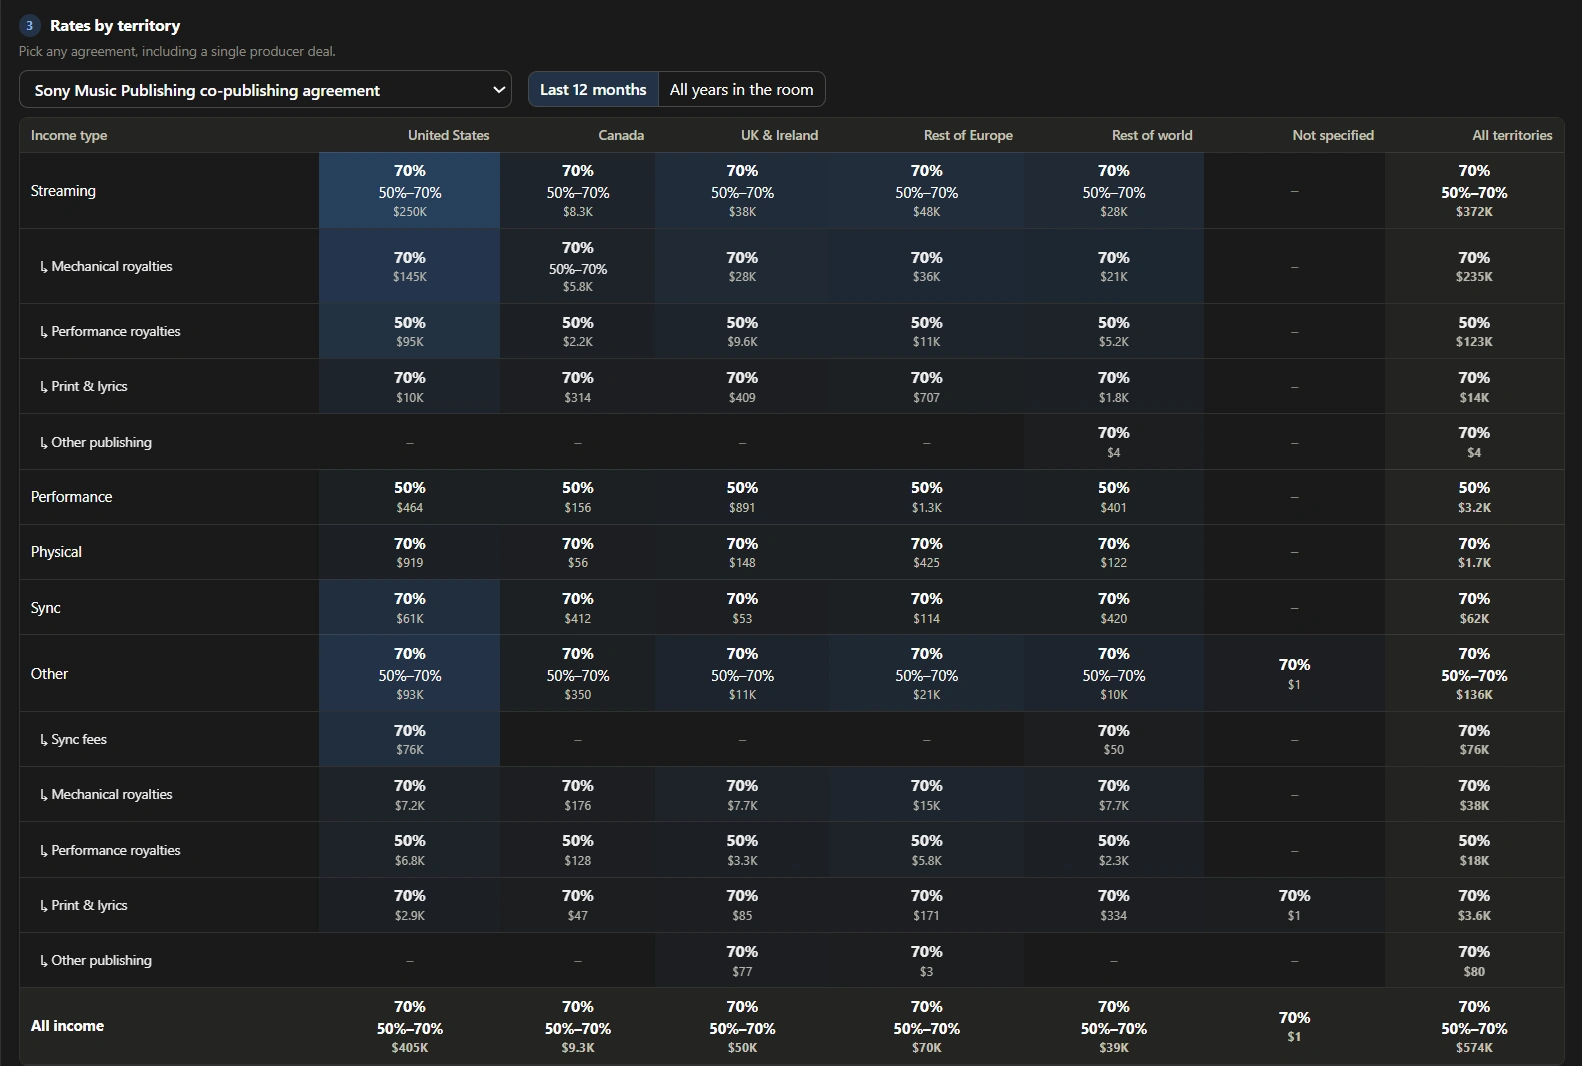Select the Streaming row label
Viewport: 1582px width, 1066px height.
point(63,191)
